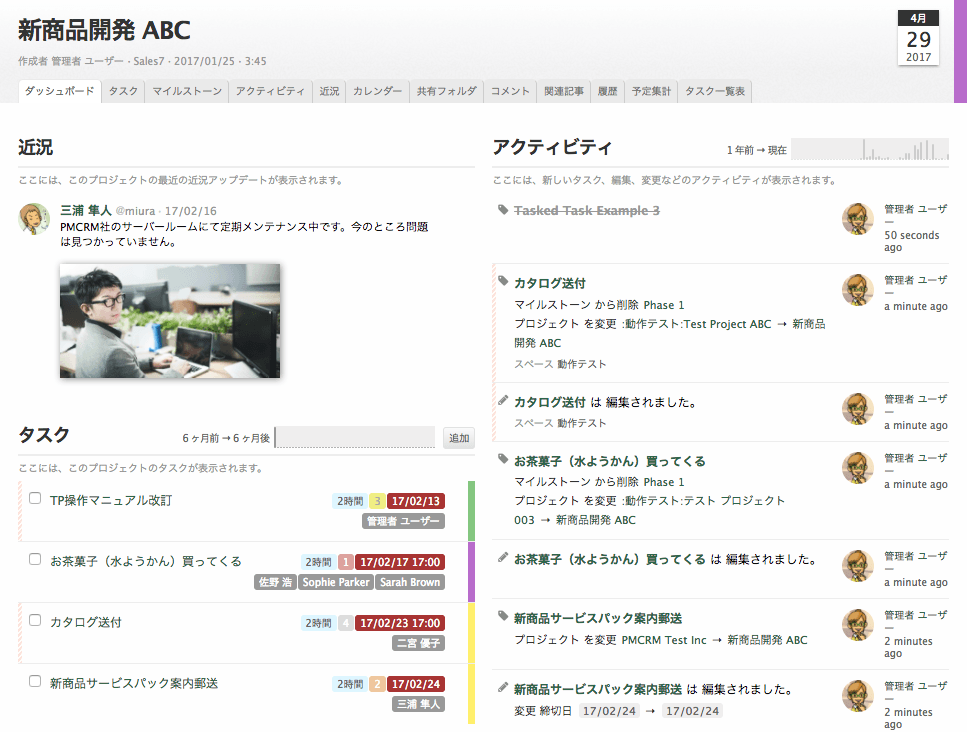The image size is (967, 732).
Task: Open the コメント tab
Action: tap(509, 91)
